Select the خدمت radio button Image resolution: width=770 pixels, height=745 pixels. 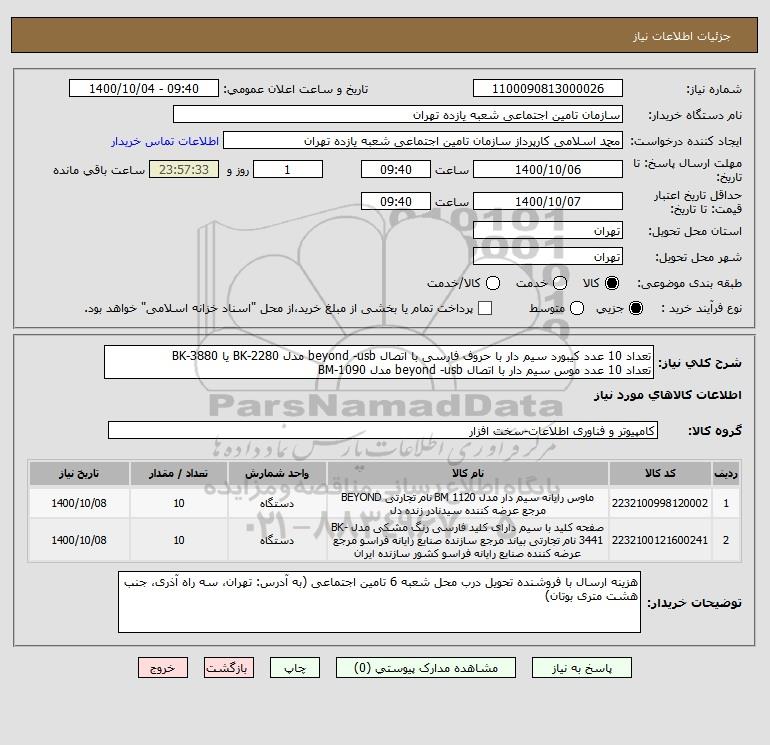coord(560,283)
